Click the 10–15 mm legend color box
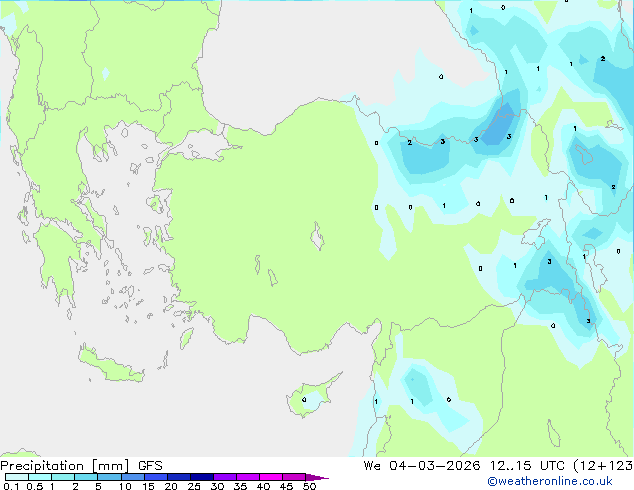The height and width of the screenshot is (490, 634). (x=132, y=477)
